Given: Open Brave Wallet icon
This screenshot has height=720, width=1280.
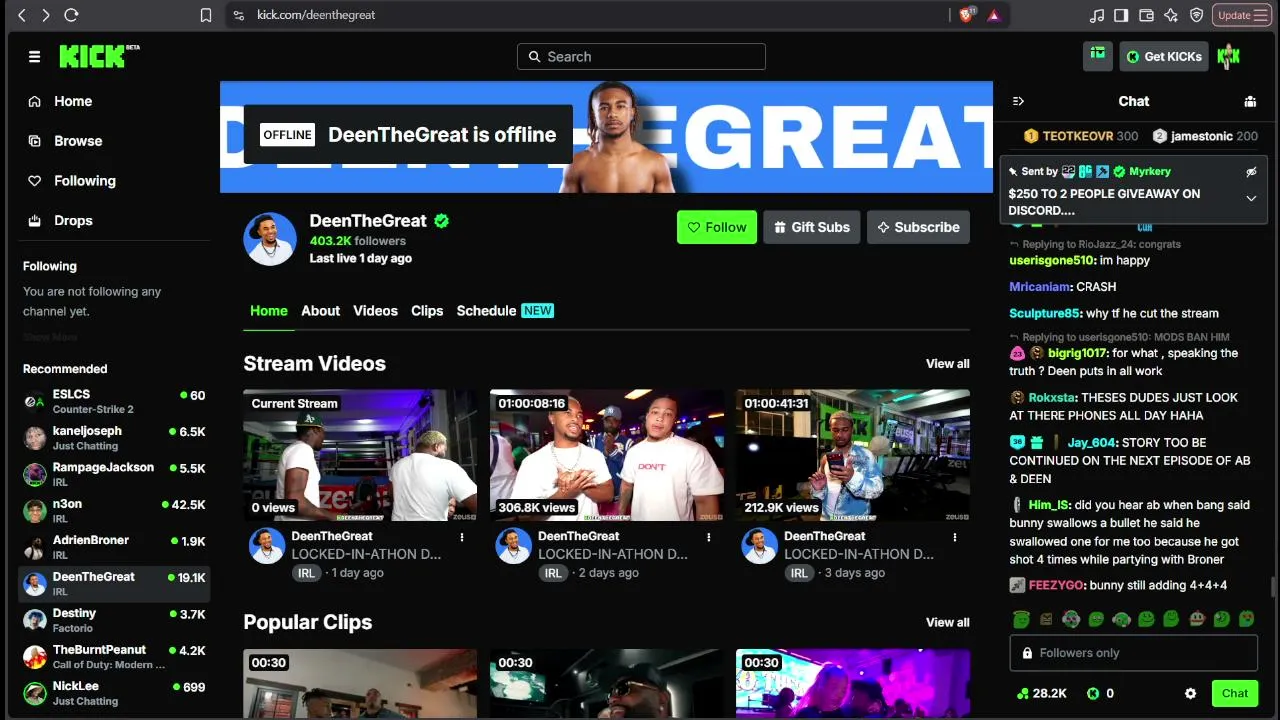Looking at the screenshot, I should click(1146, 15).
